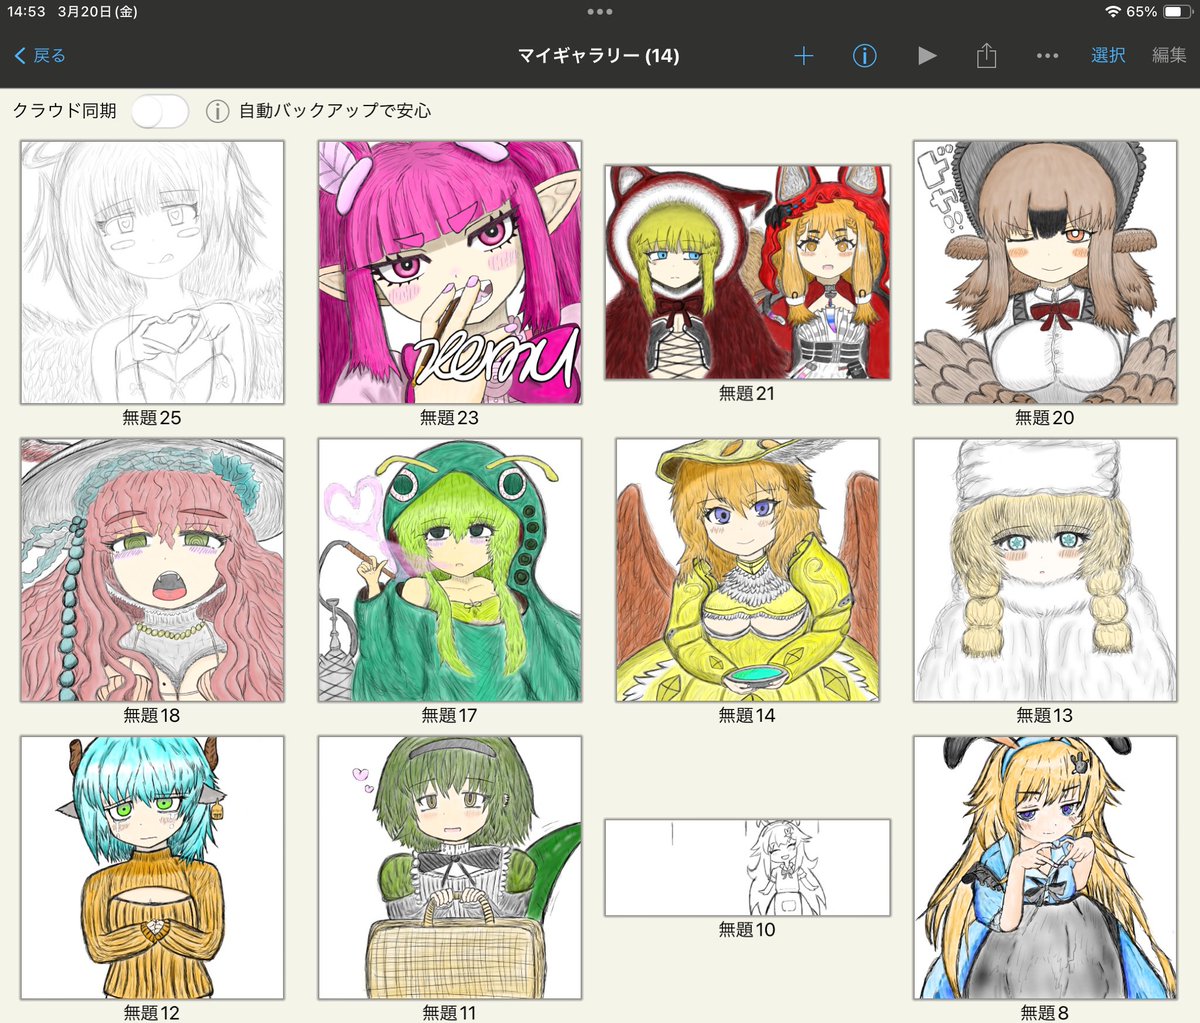Click the 無題12 title label
Viewport: 1200px width, 1023px height.
(152, 1013)
